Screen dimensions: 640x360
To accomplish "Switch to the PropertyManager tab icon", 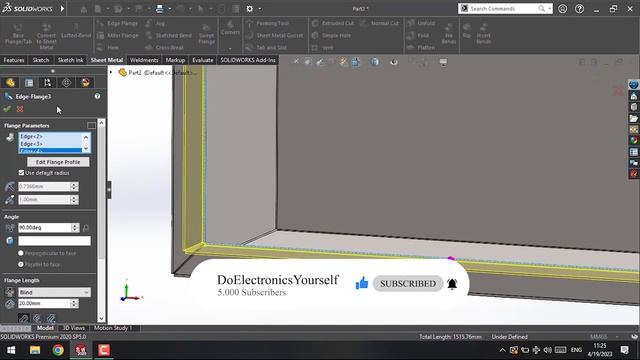I will (x=29, y=82).
